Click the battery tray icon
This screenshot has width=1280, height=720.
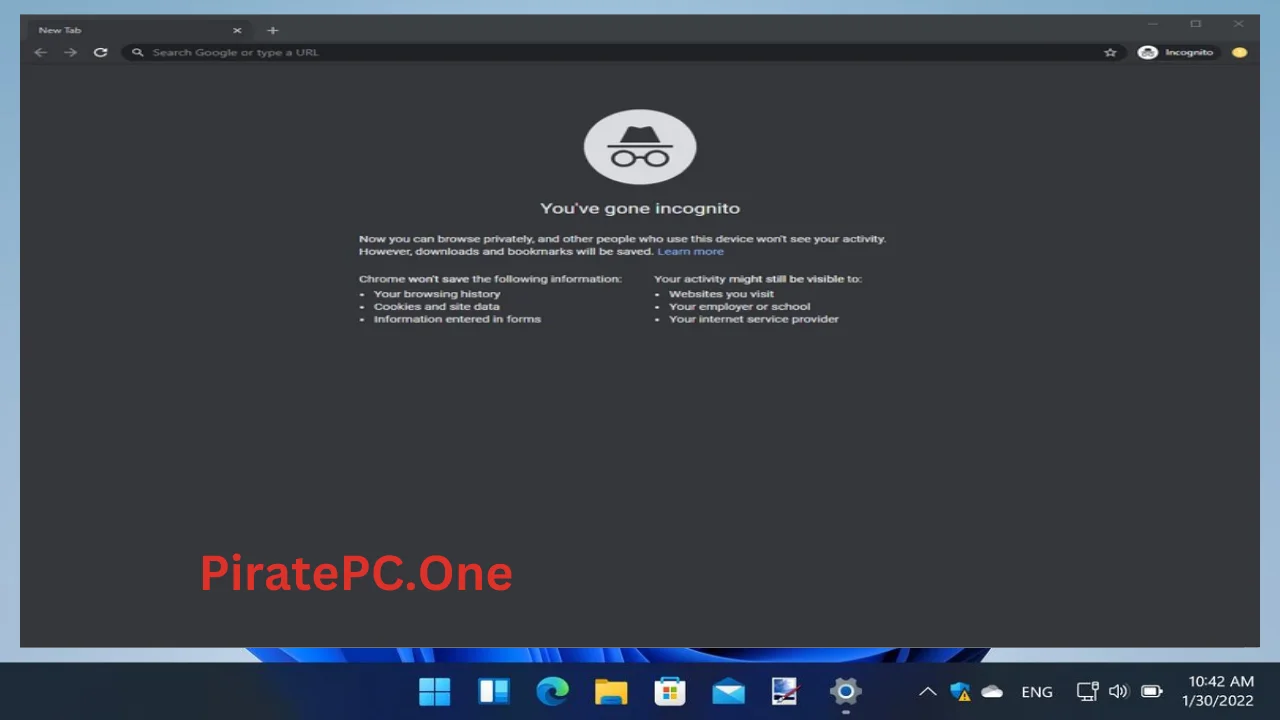[x=1151, y=691]
